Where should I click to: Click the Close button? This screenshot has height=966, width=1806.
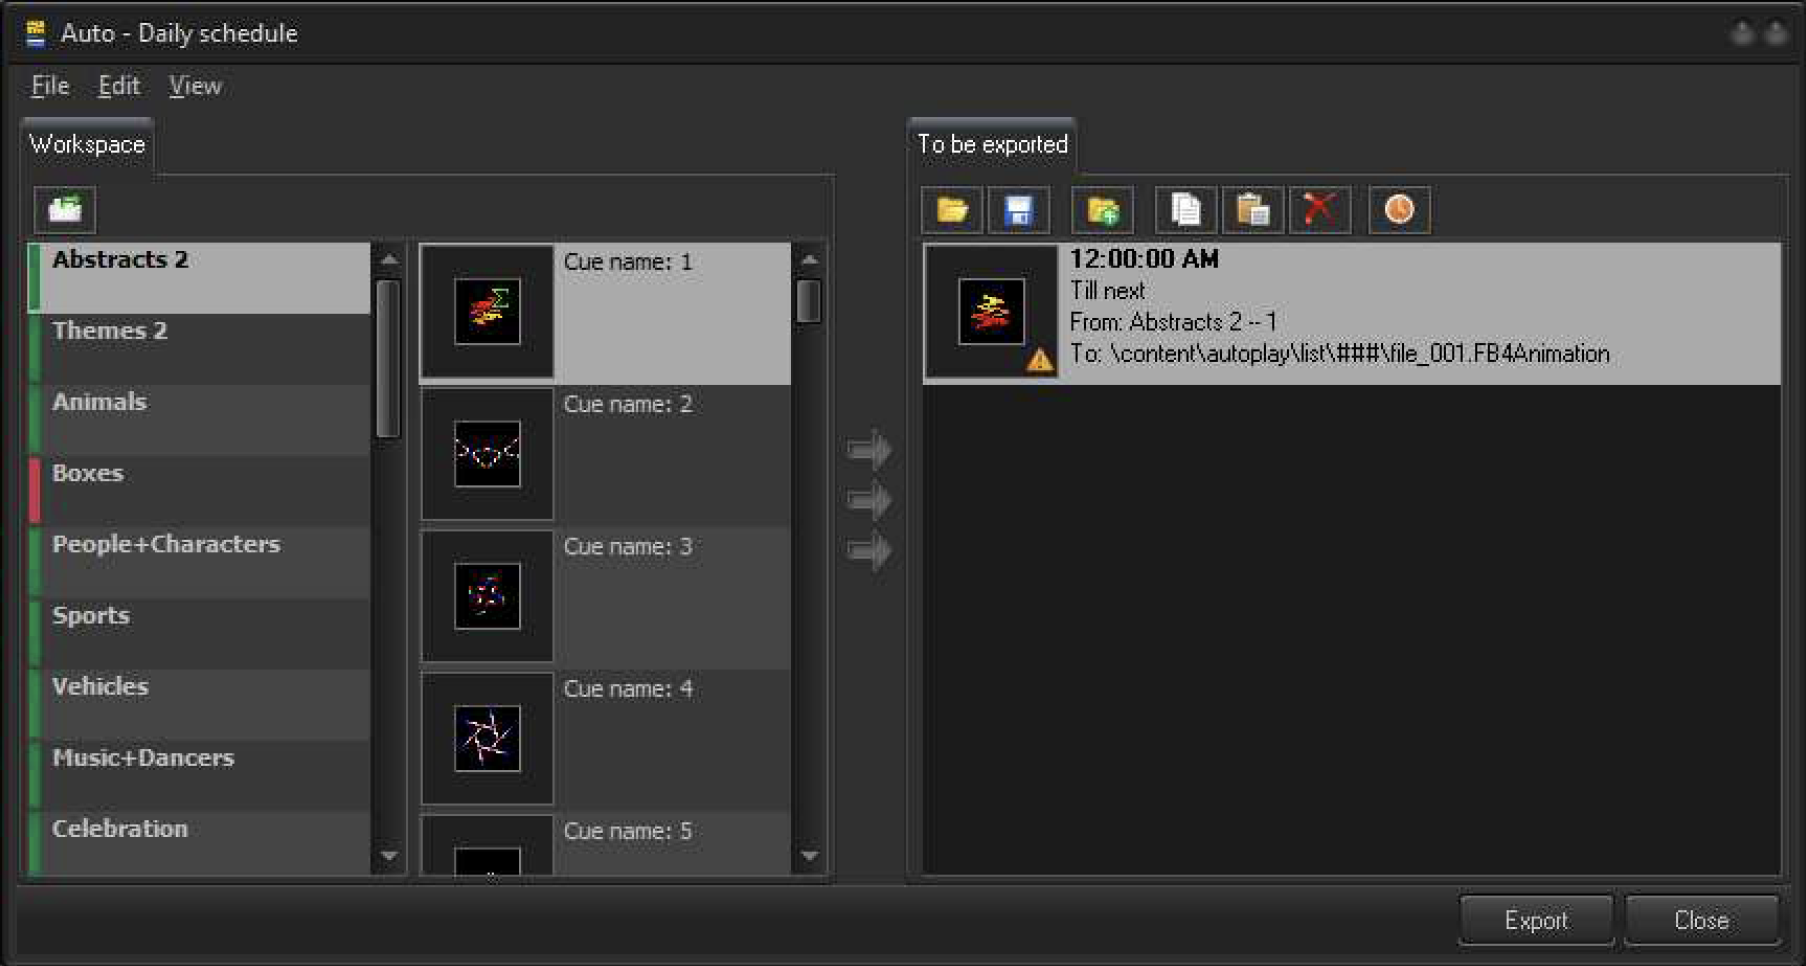1701,920
